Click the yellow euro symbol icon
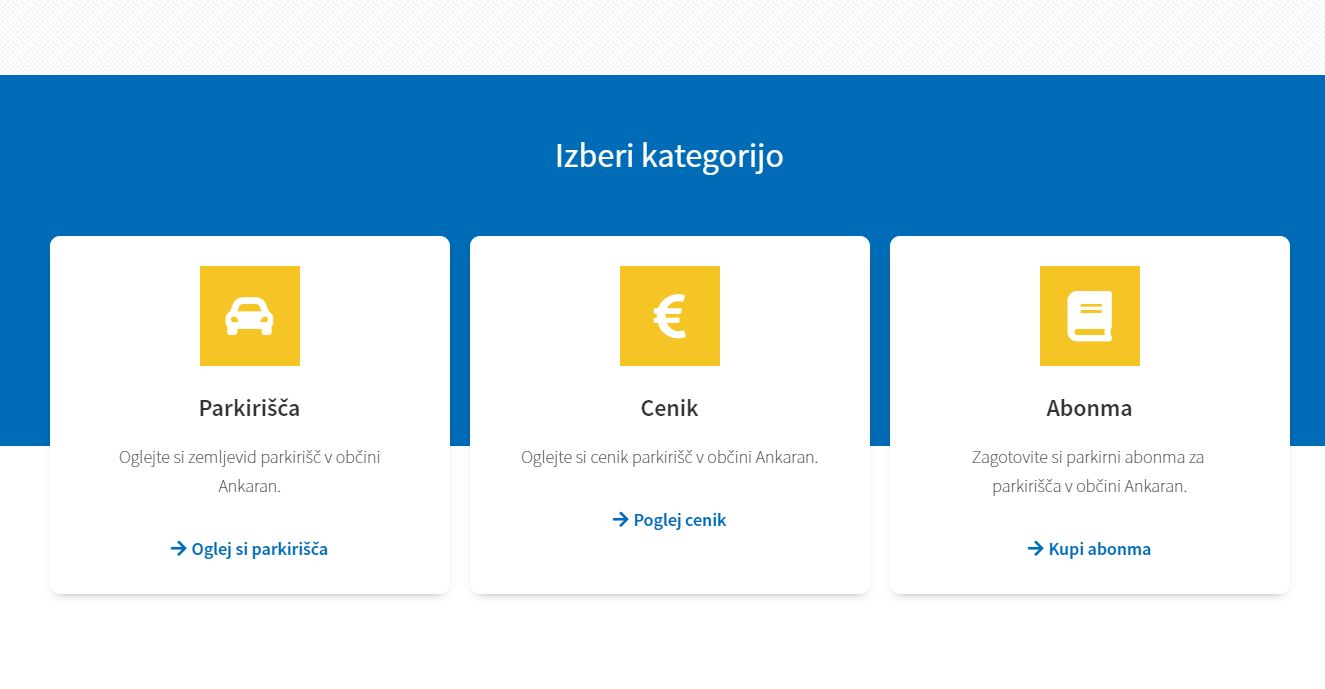1325x689 pixels. tap(670, 316)
